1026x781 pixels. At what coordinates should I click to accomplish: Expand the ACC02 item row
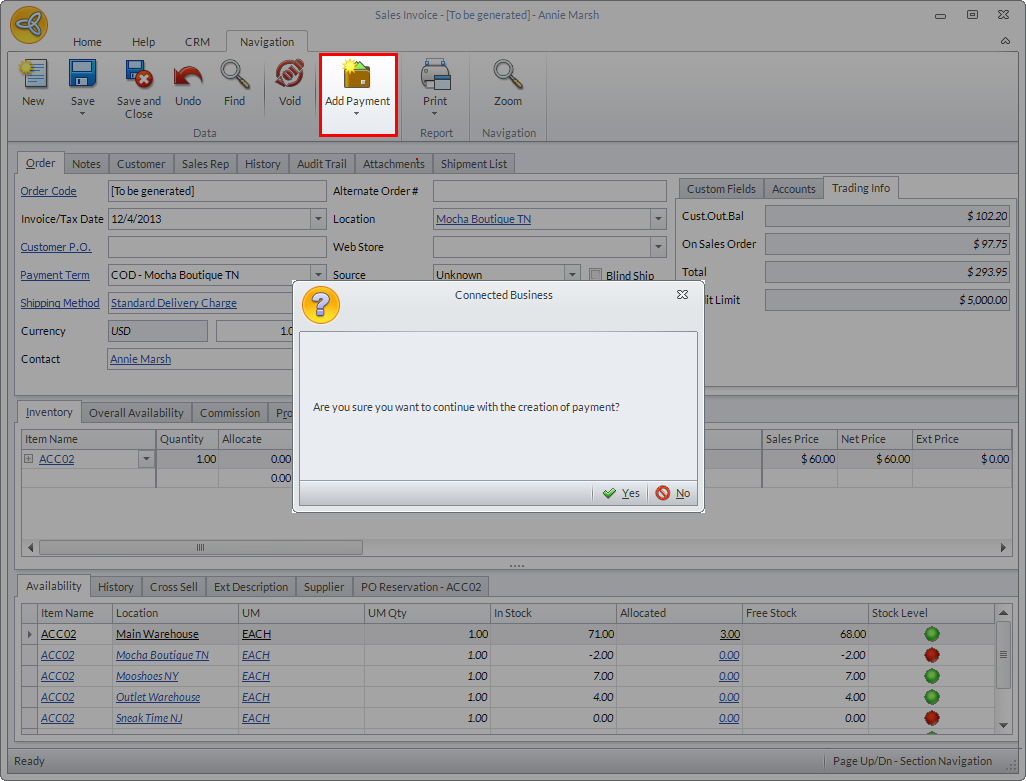[30, 459]
